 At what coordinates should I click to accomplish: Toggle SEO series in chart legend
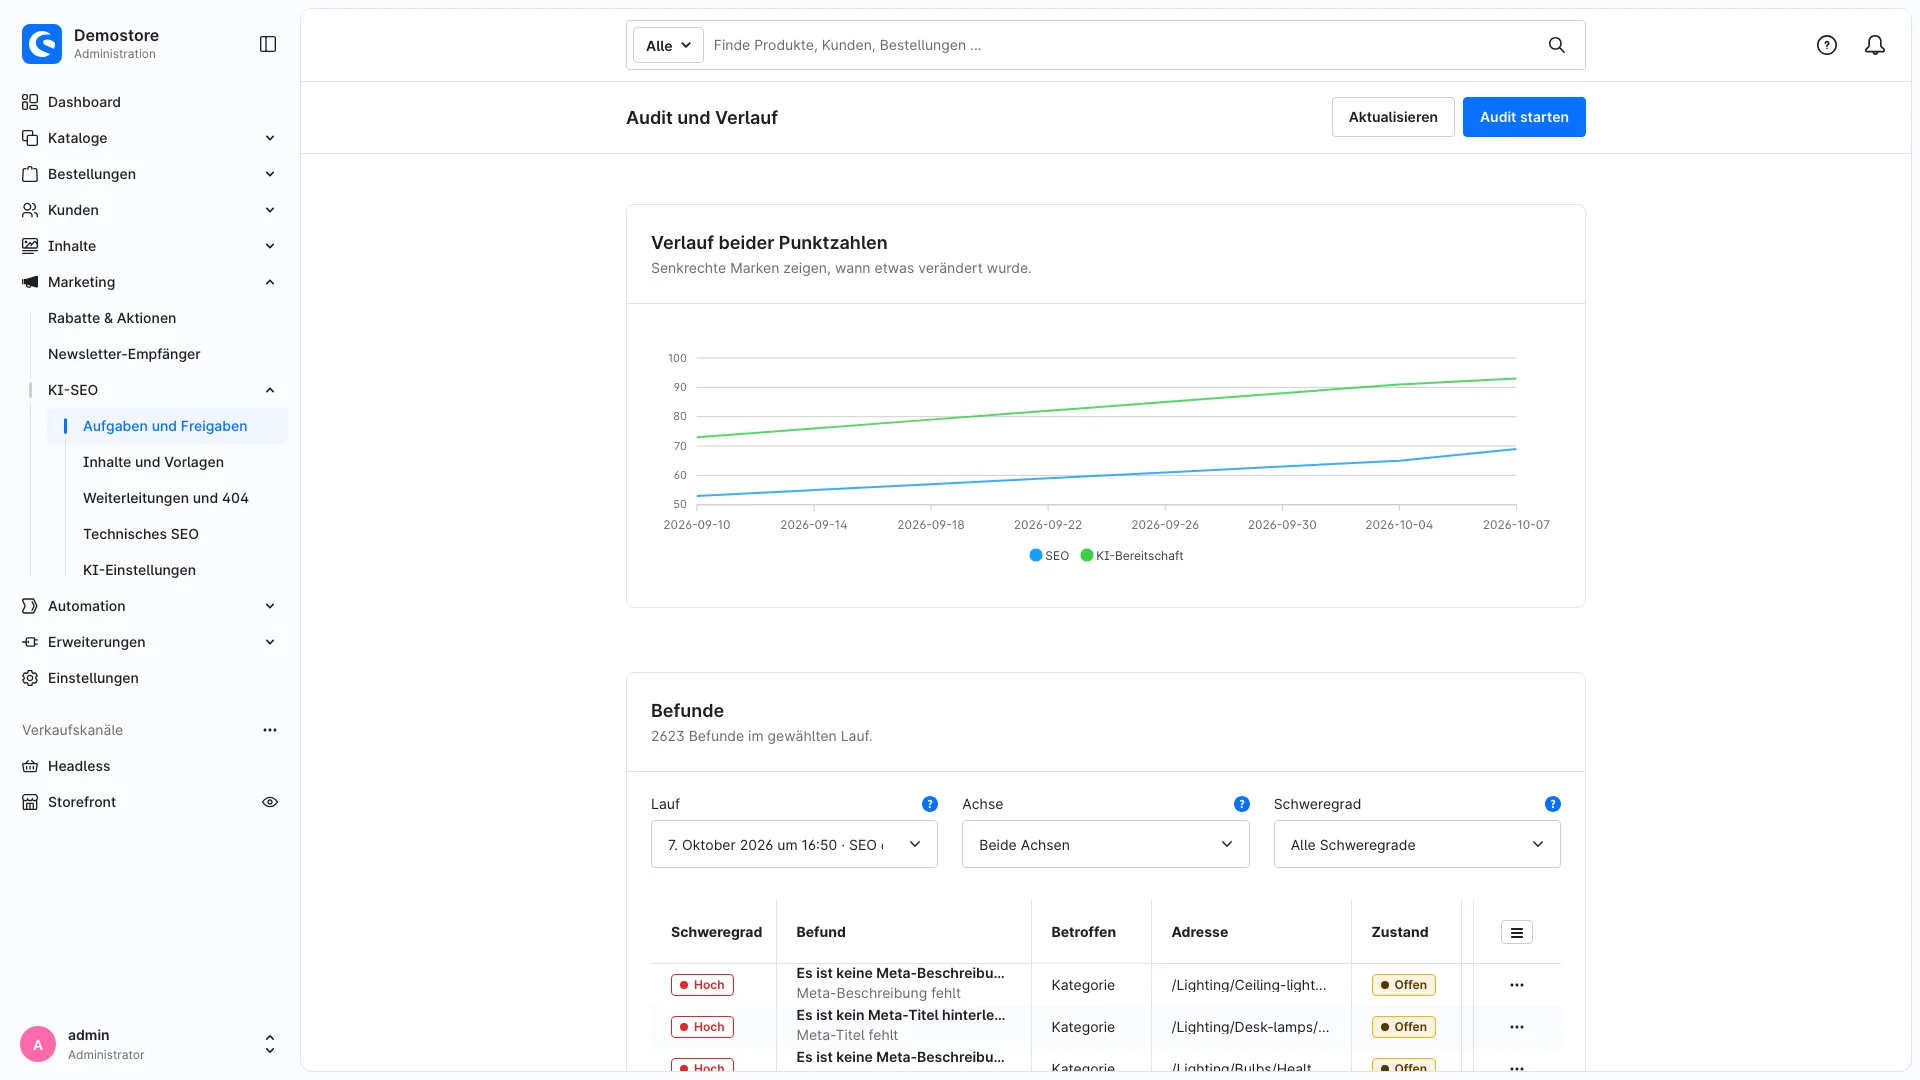pyautogui.click(x=1049, y=556)
